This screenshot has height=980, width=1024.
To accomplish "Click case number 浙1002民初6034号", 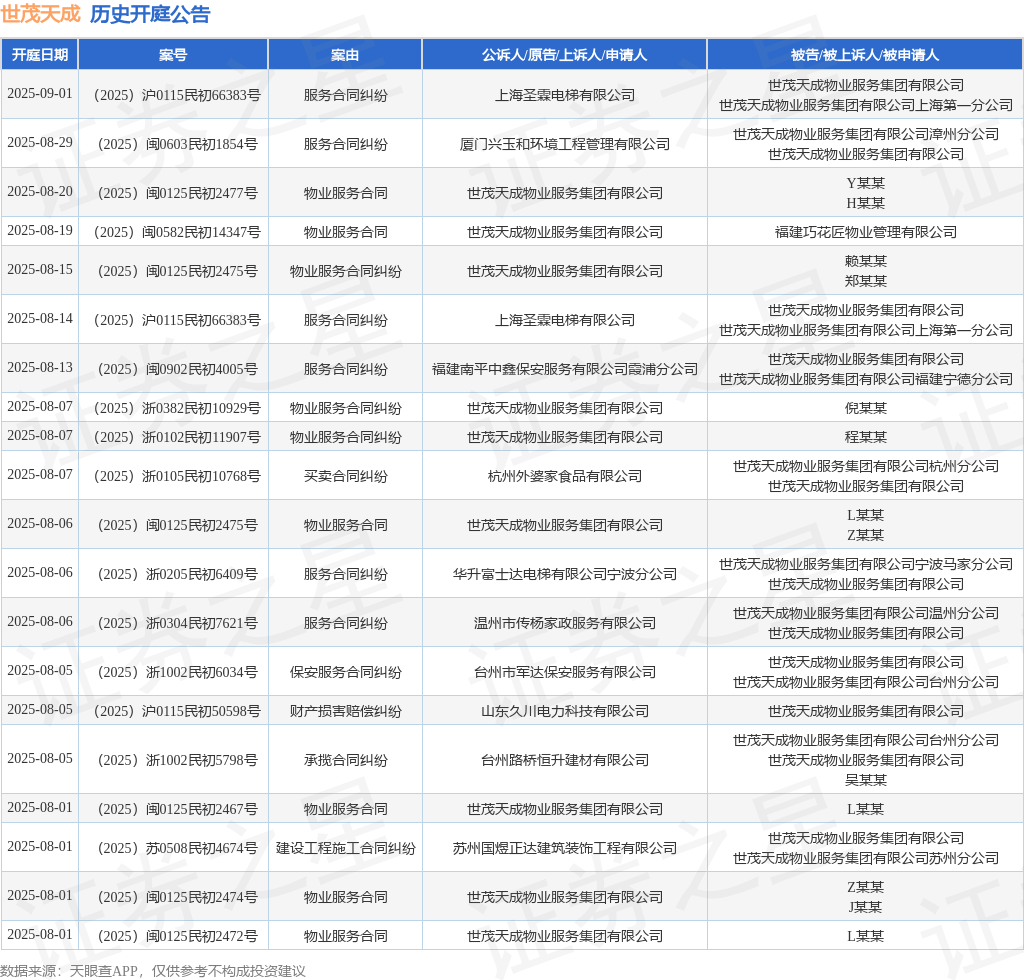I will point(177,672).
